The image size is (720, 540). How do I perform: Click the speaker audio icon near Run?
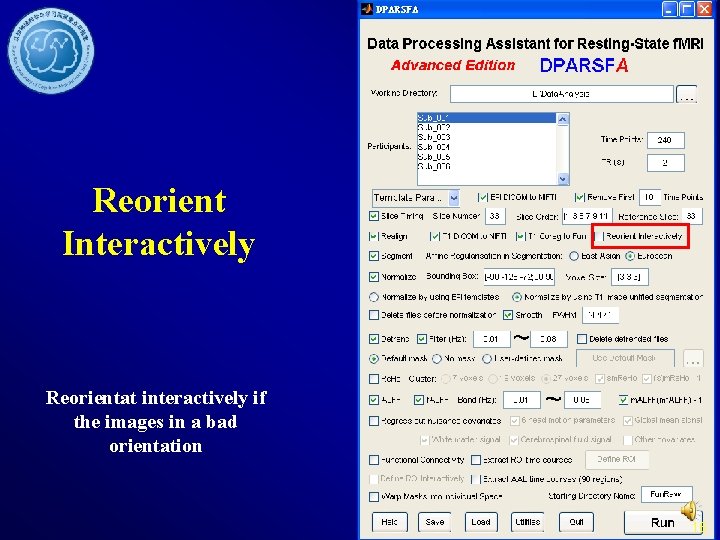tap(689, 510)
